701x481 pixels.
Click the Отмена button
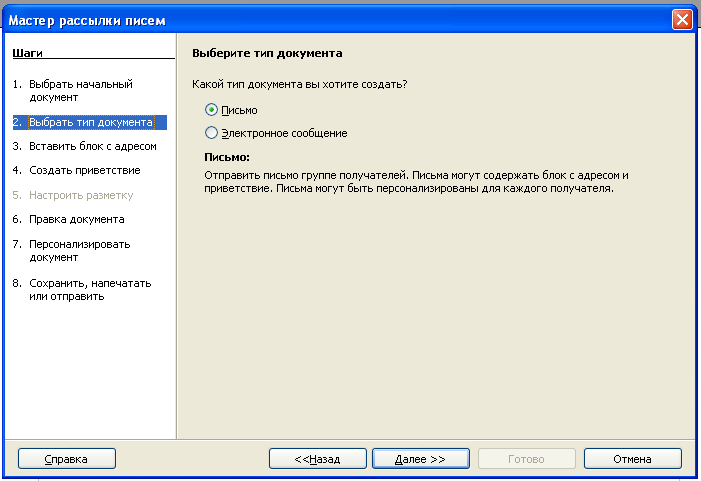pos(633,459)
